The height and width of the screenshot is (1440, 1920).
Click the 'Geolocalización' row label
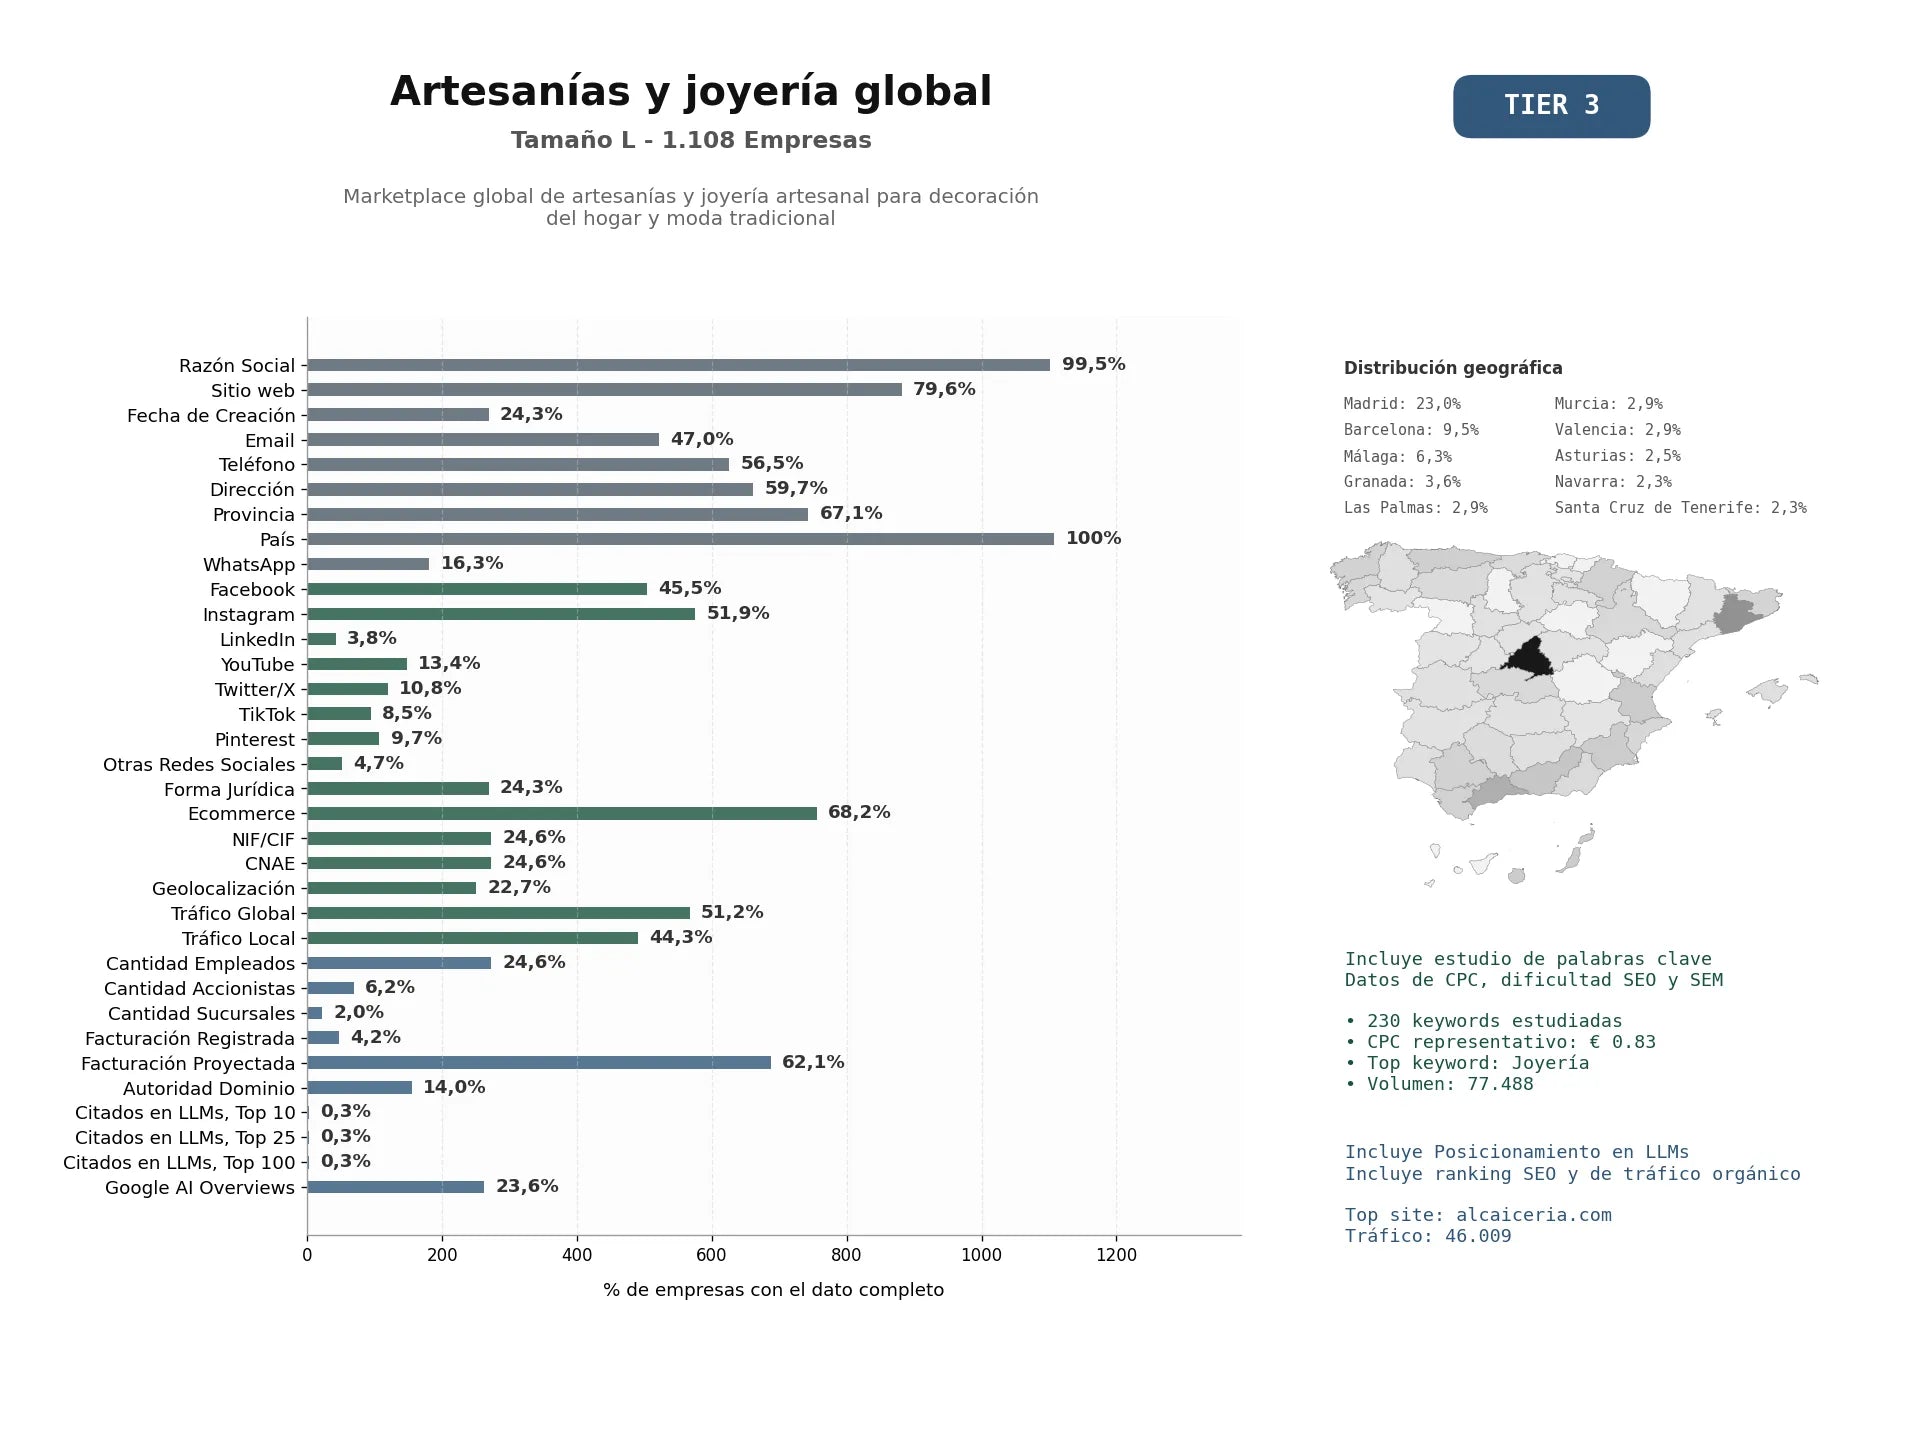[224, 889]
